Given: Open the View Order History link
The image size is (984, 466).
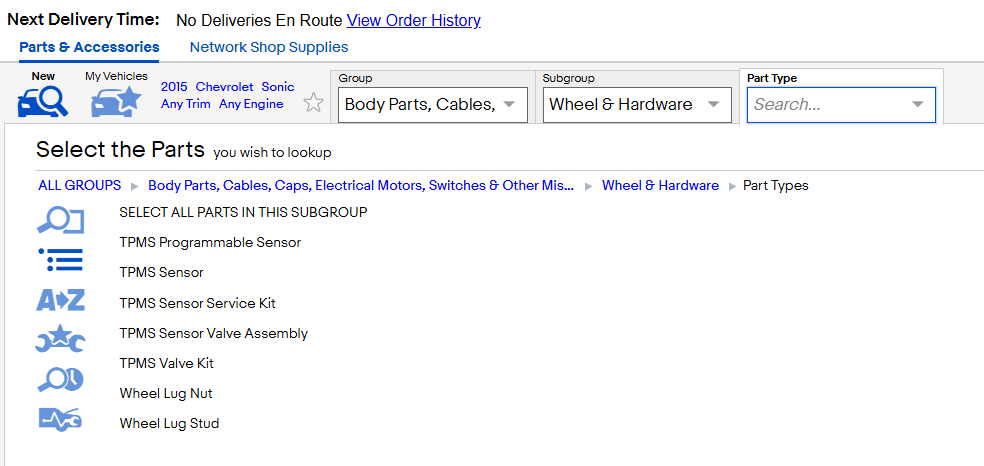Looking at the screenshot, I should tap(414, 21).
